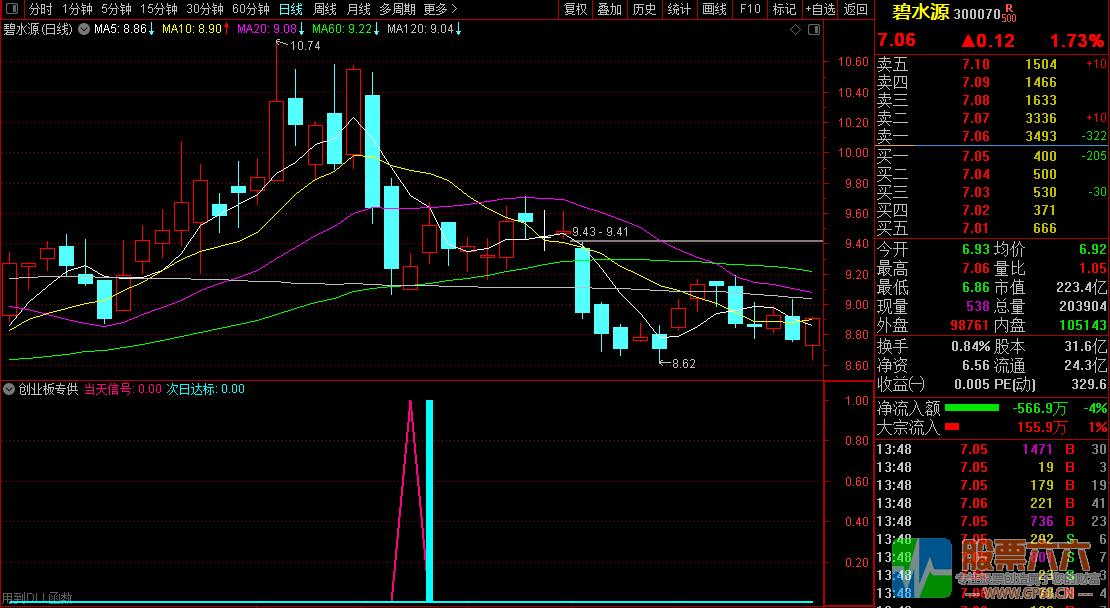The height and width of the screenshot is (608, 1110).
Task: Expand the 创业板专供 indicator dropdown
Action: pyautogui.click(x=9, y=389)
